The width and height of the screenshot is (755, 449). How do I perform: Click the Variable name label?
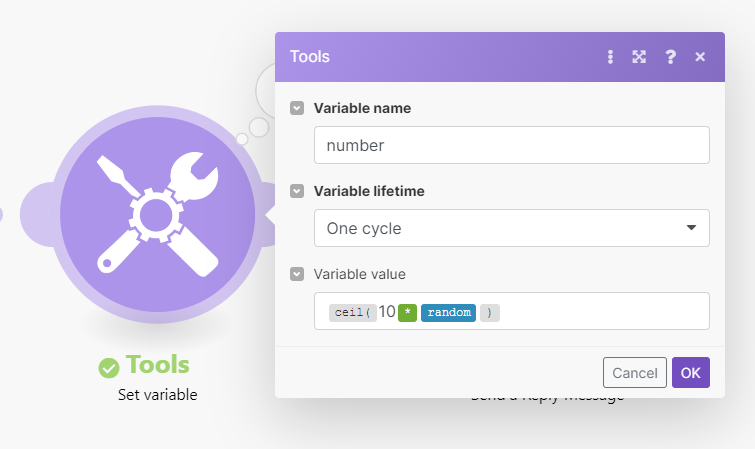coord(363,108)
